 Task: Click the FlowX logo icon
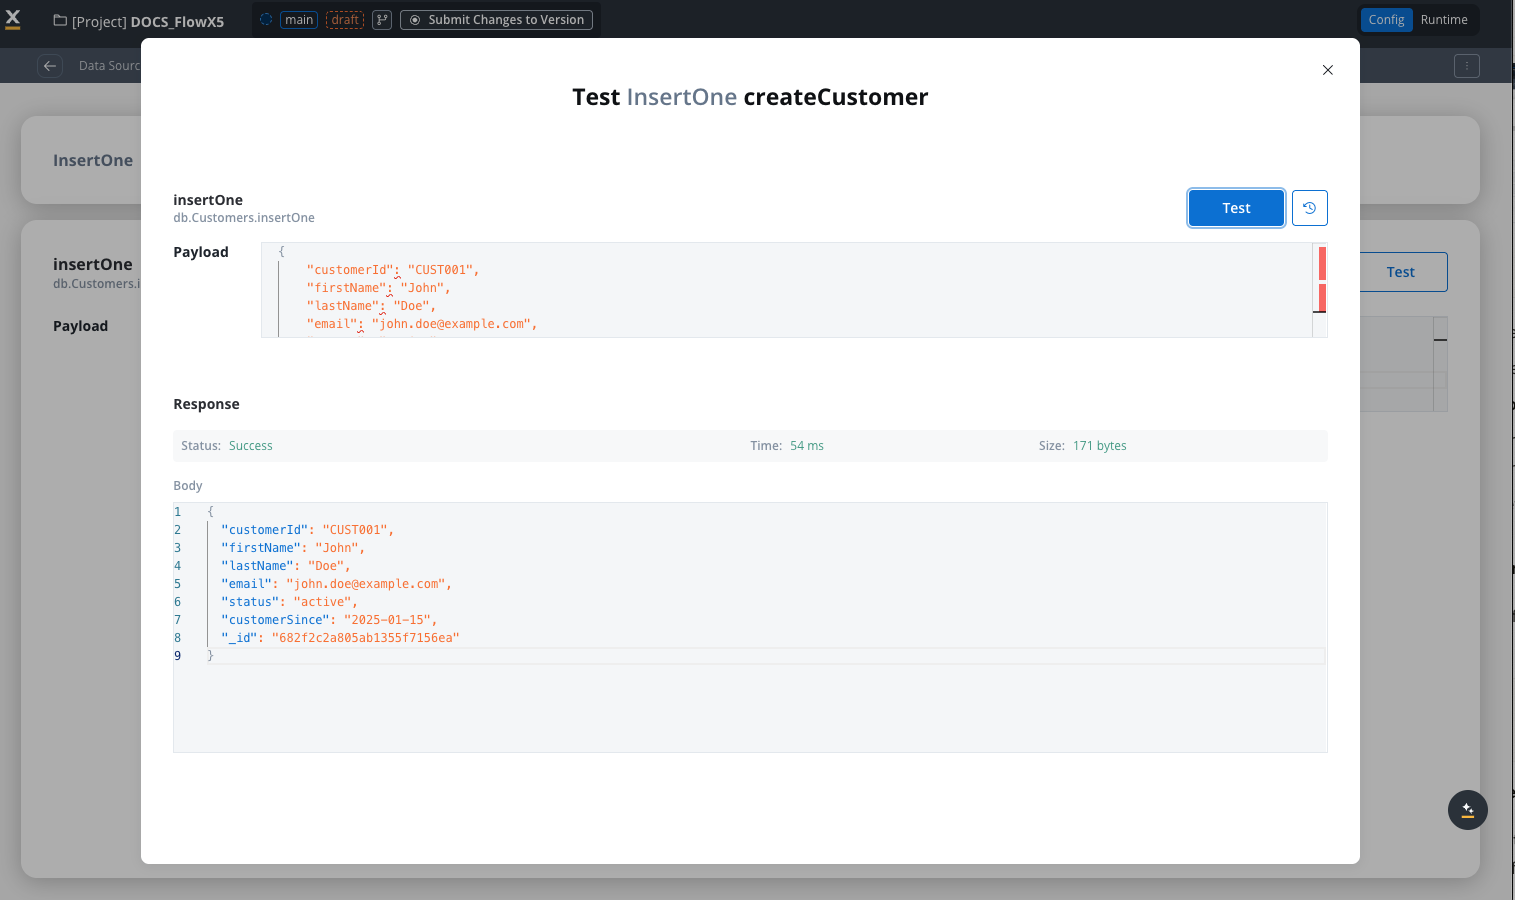13,19
